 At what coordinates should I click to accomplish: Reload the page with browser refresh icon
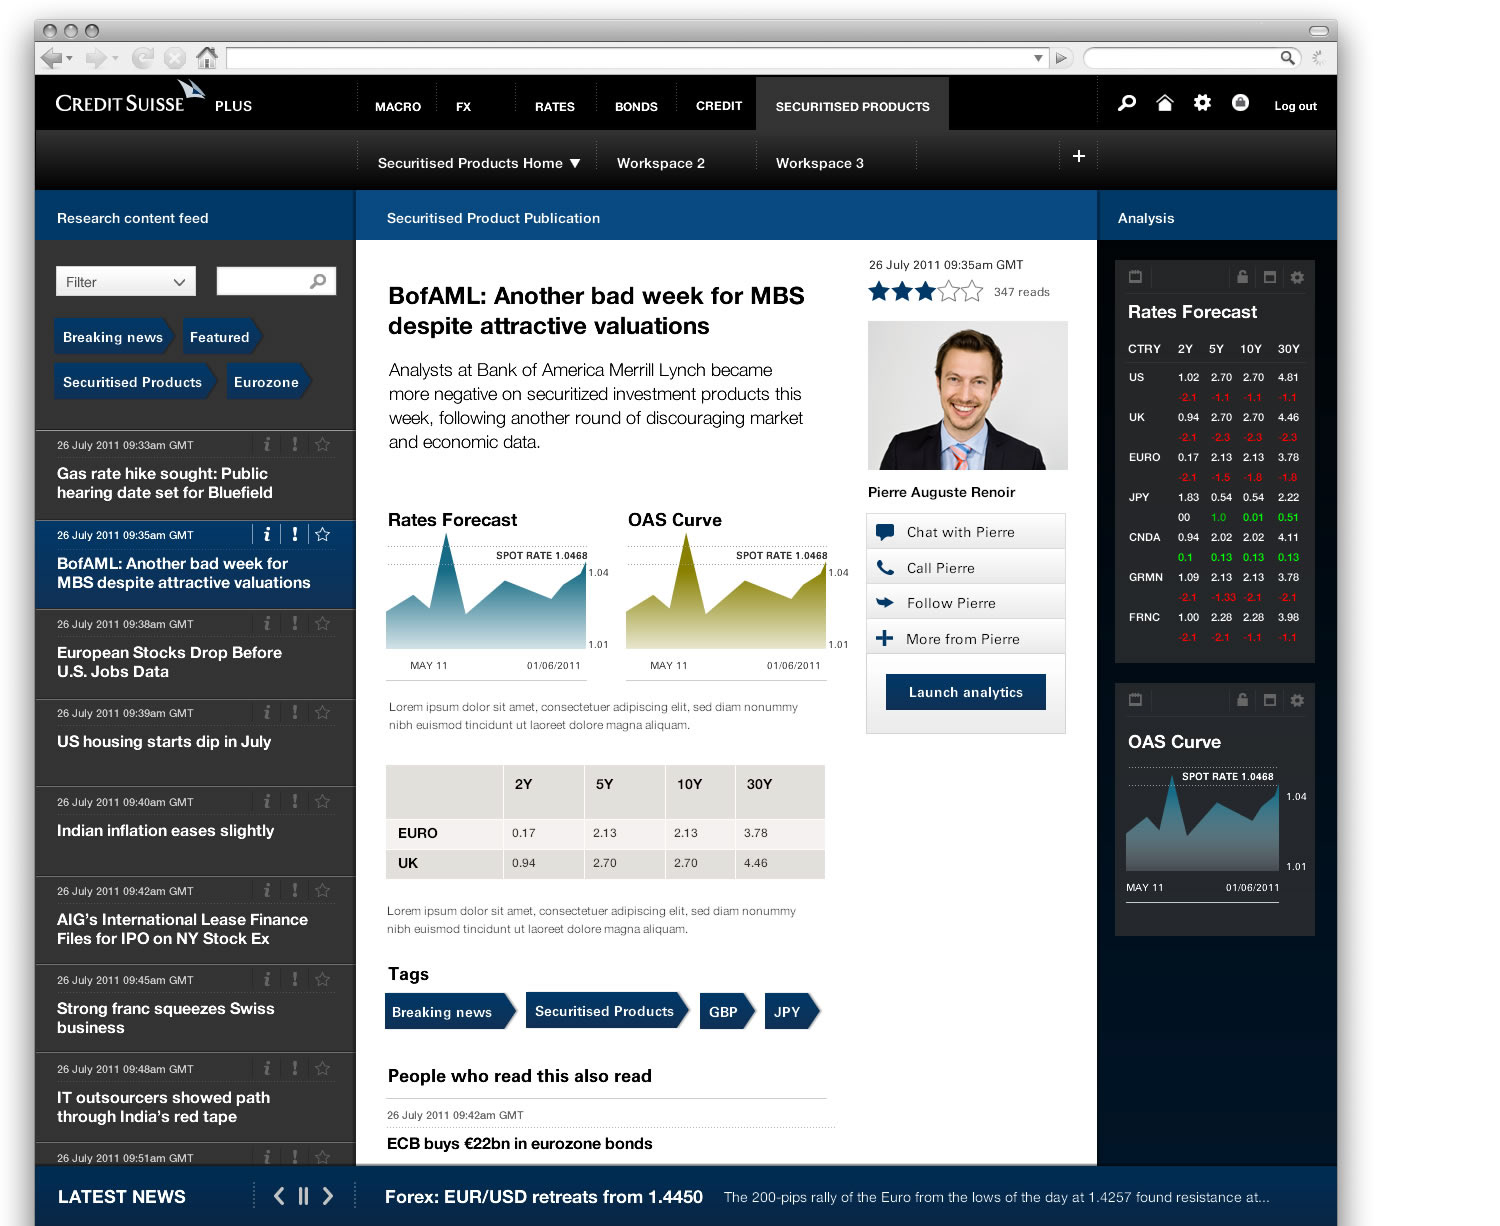pos(143,58)
